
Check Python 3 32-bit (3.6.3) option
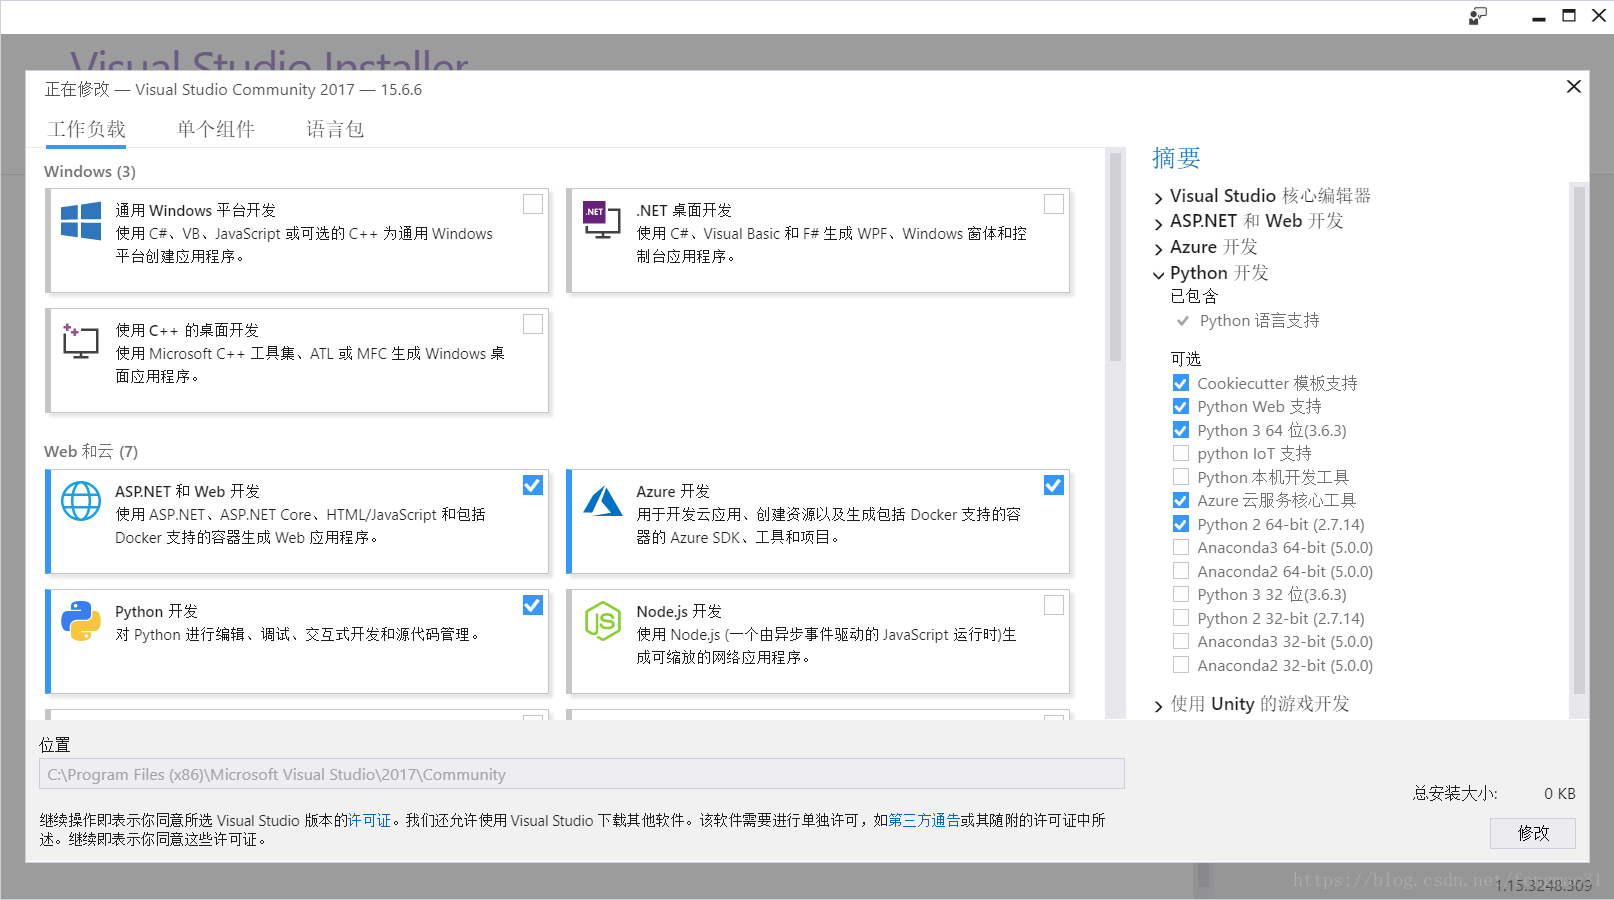[1181, 594]
